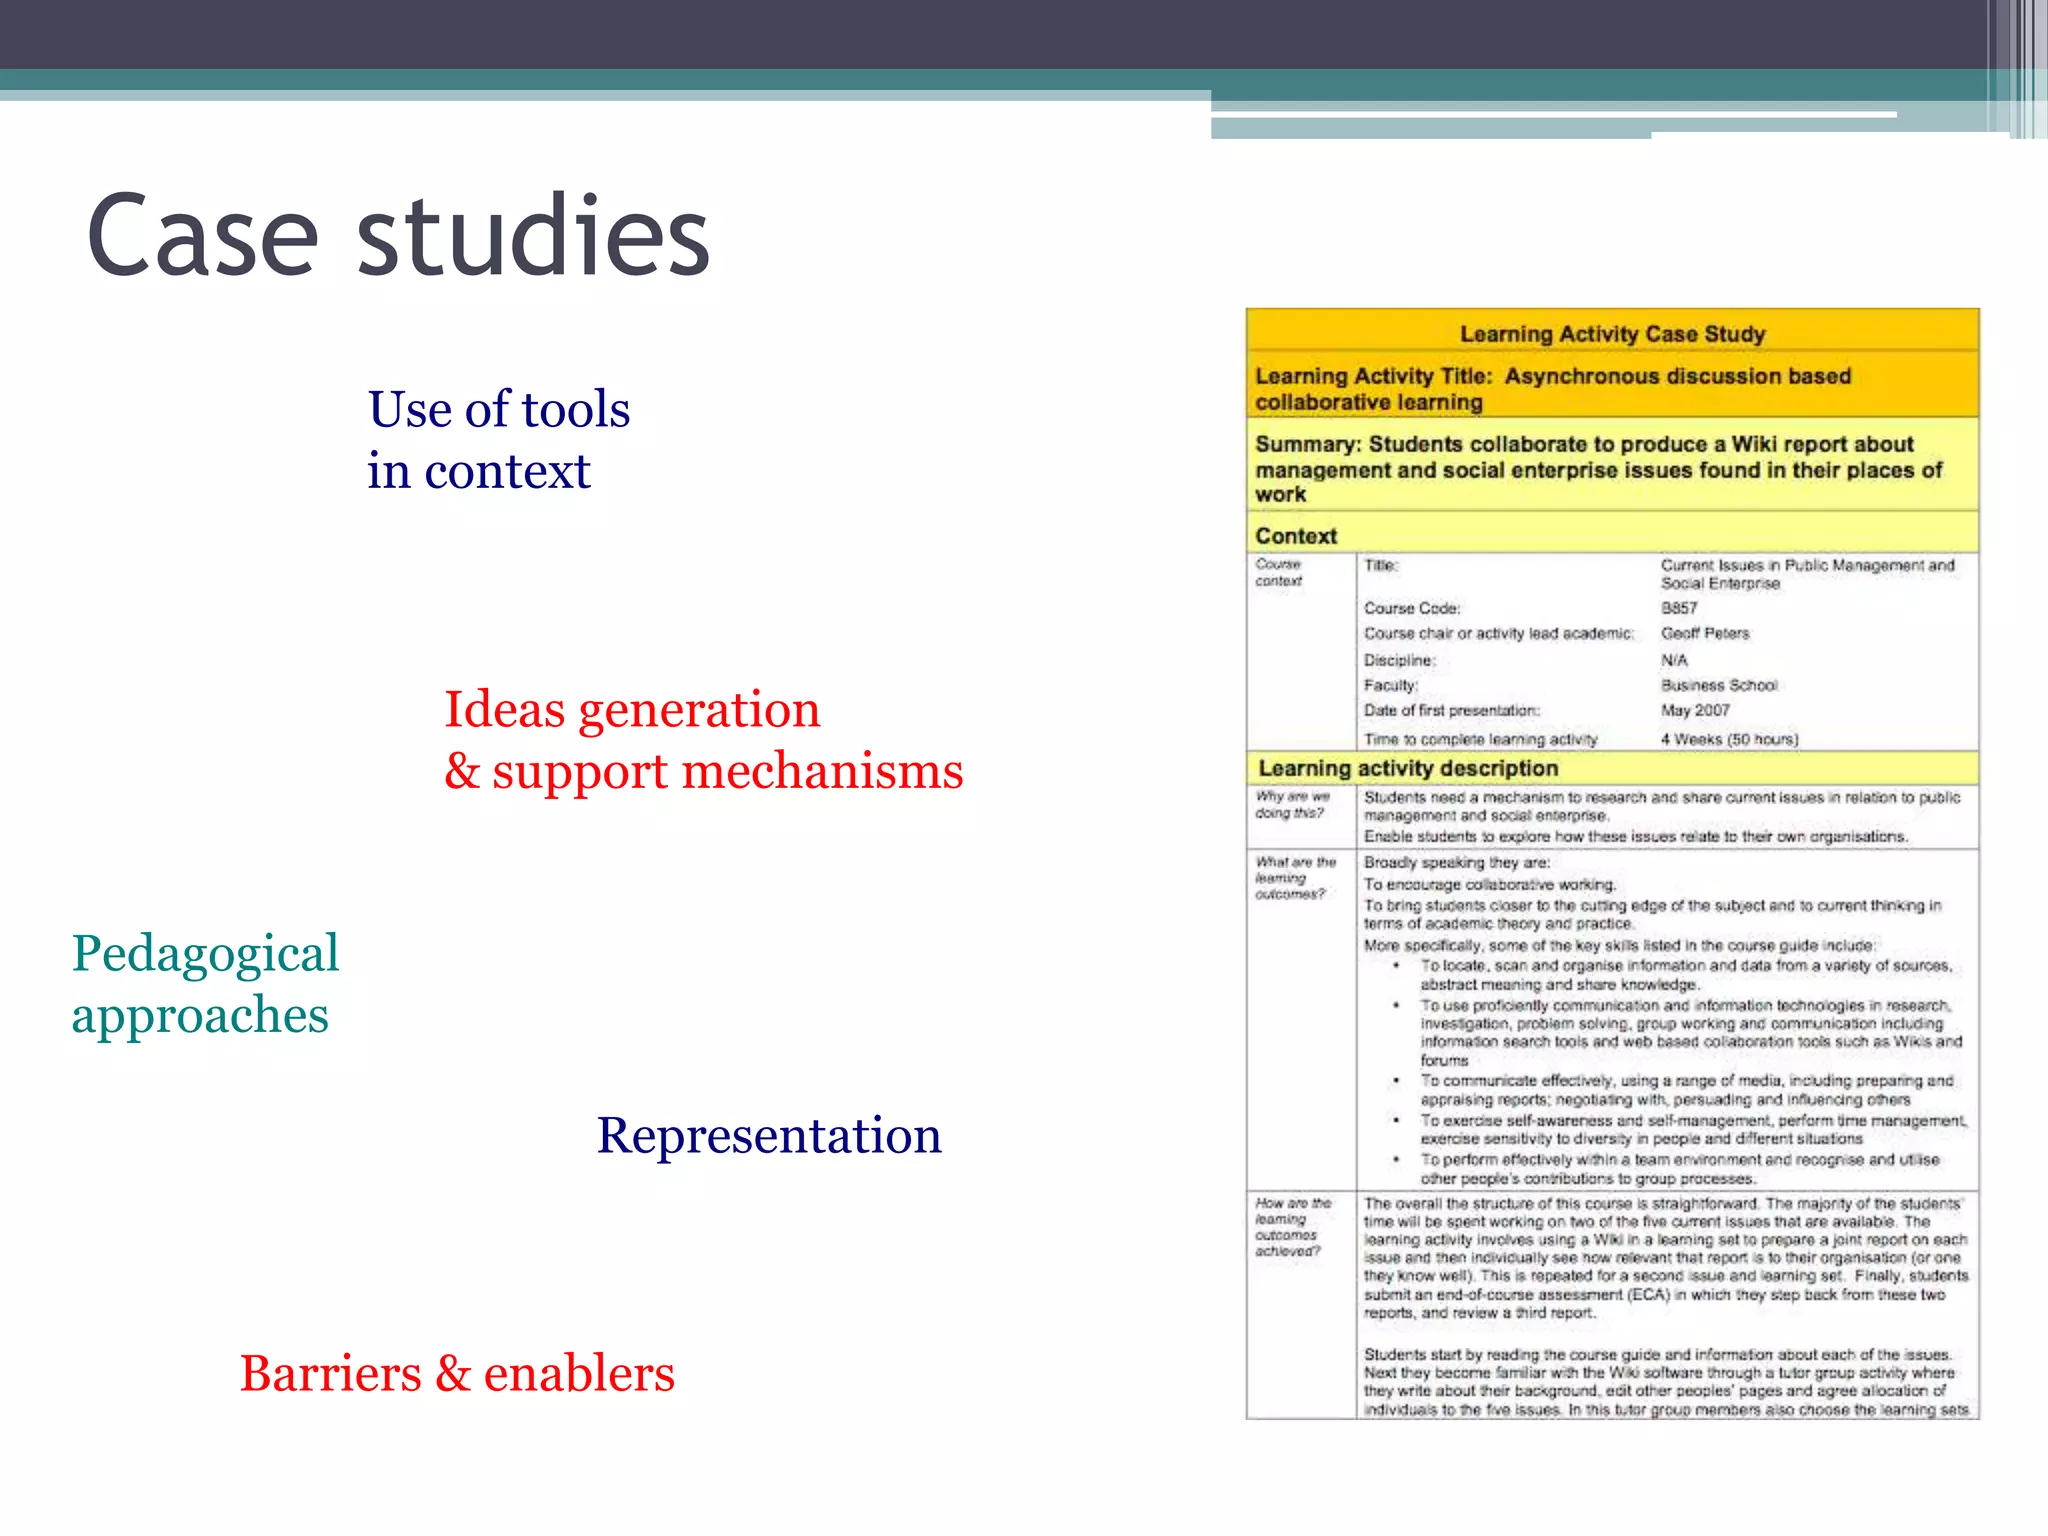Click the 'Geoff Peters' course chair entry

coord(1705,633)
